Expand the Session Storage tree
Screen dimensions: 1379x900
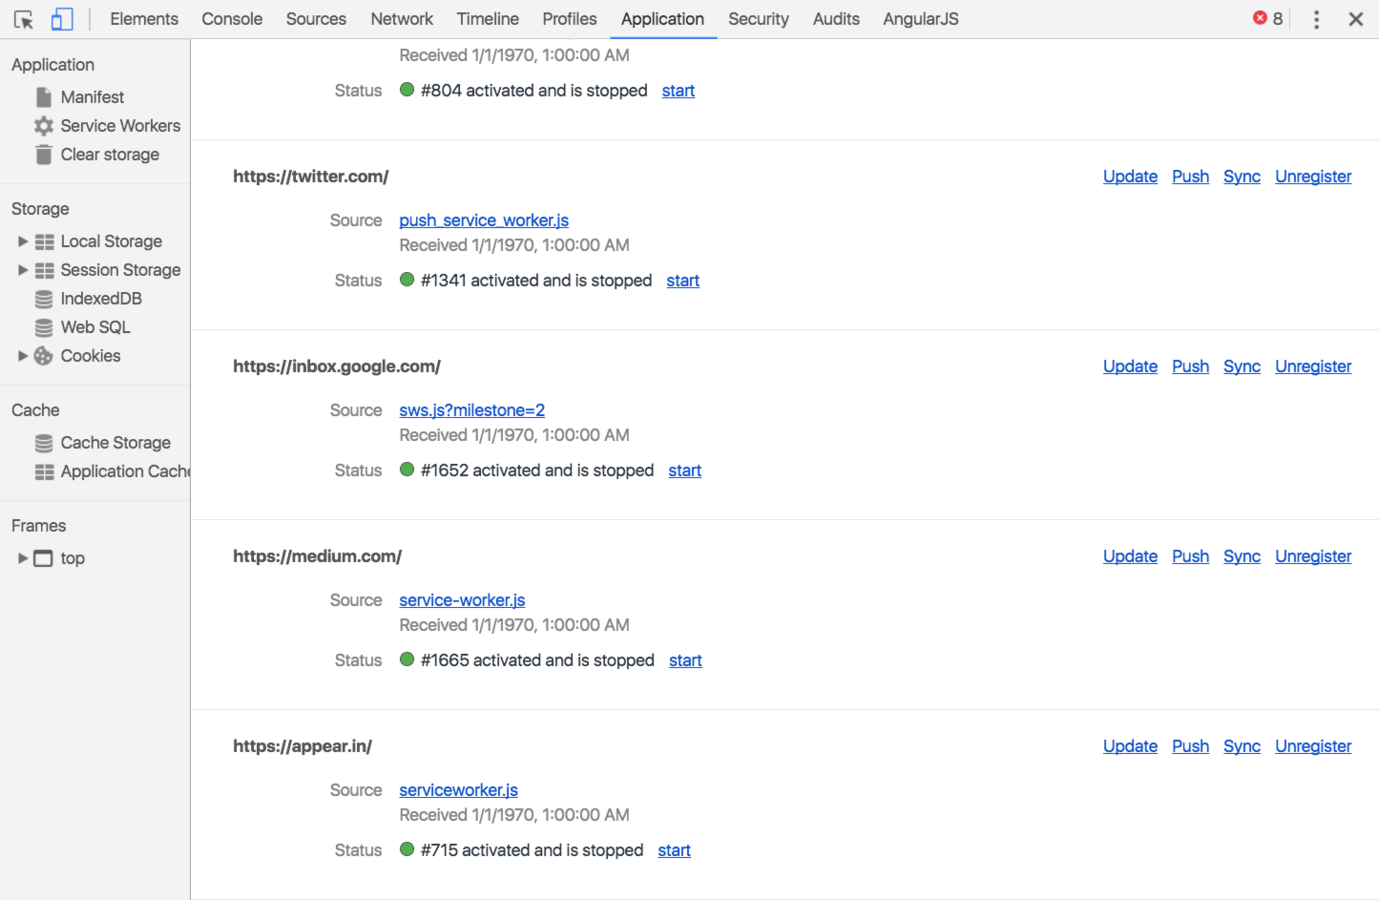click(x=22, y=270)
